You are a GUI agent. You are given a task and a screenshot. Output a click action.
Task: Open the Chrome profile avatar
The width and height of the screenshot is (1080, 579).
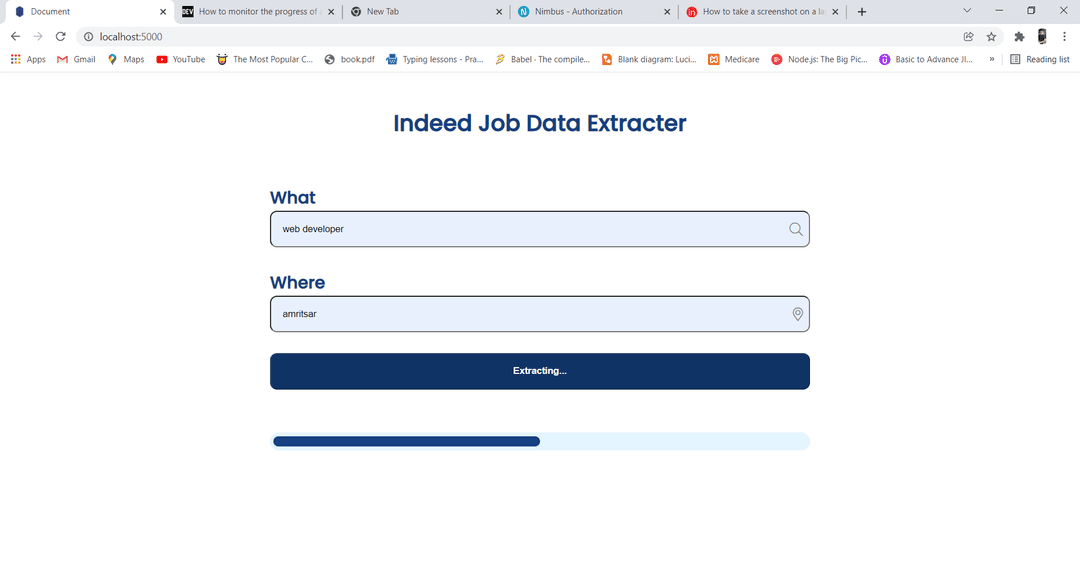pyautogui.click(x=1042, y=36)
